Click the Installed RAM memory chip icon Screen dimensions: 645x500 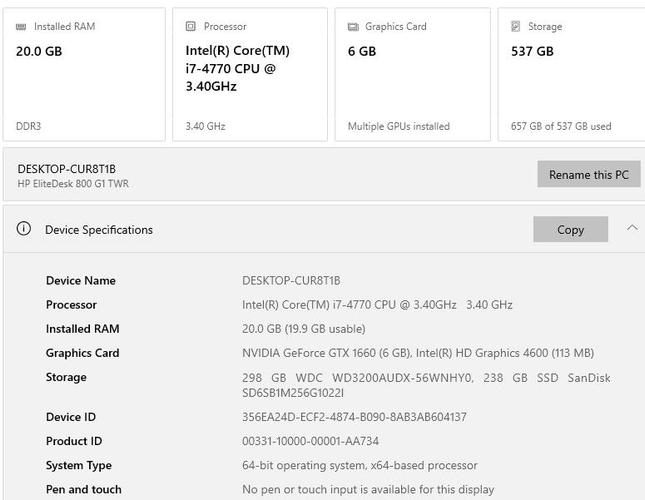21,27
